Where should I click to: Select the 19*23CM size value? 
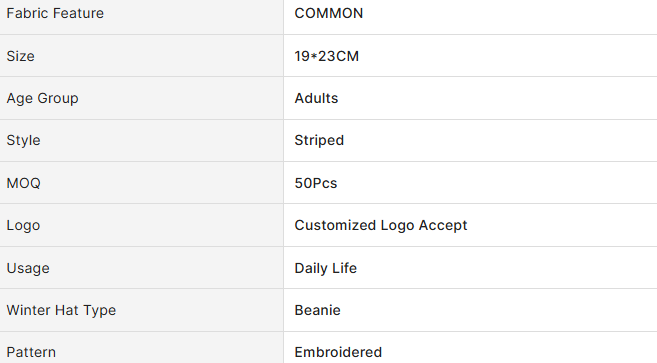click(x=326, y=56)
